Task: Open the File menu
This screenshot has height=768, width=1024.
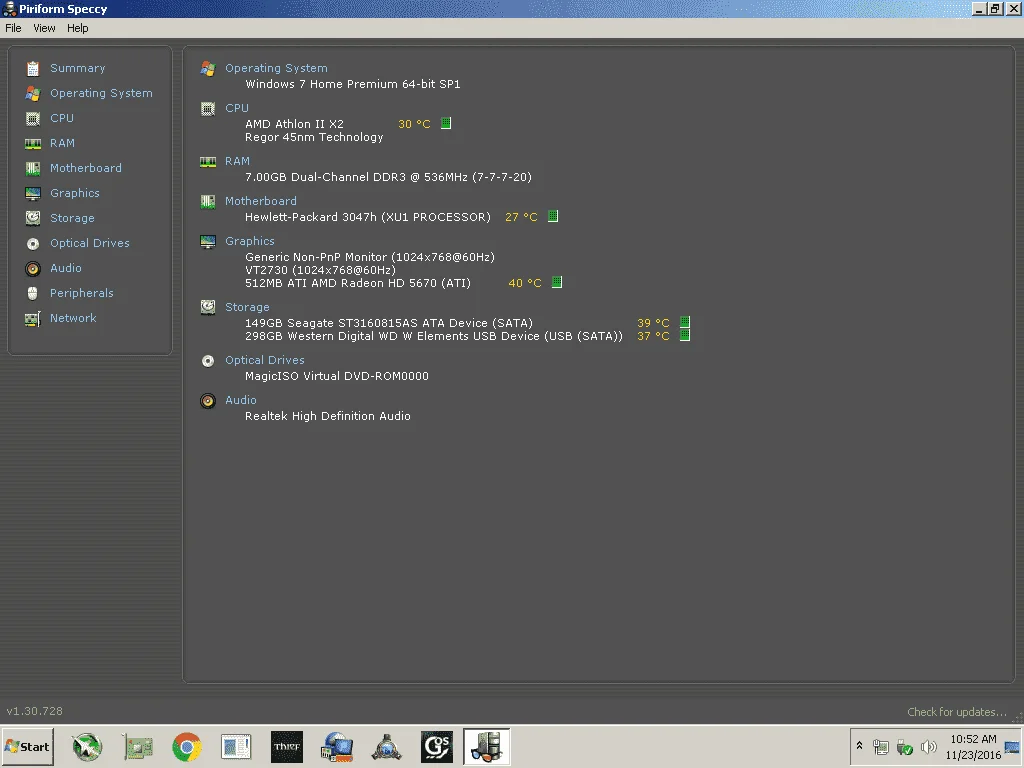Action: pyautogui.click(x=13, y=28)
